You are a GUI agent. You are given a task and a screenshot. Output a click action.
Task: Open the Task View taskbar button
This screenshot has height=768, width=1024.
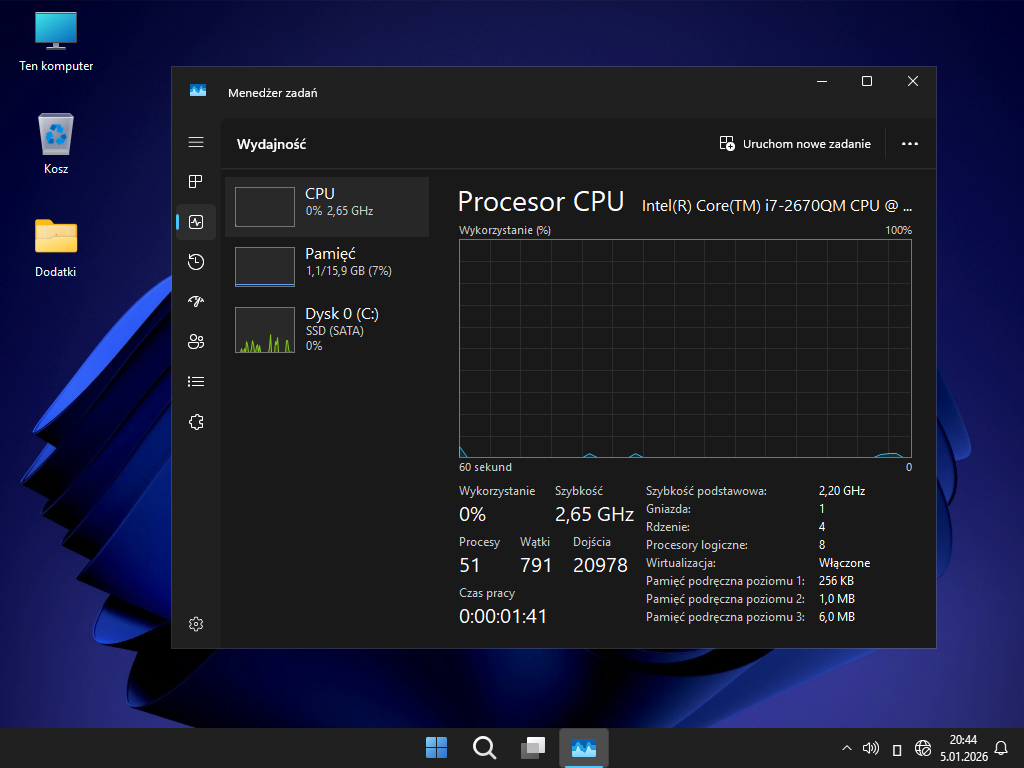pos(533,748)
